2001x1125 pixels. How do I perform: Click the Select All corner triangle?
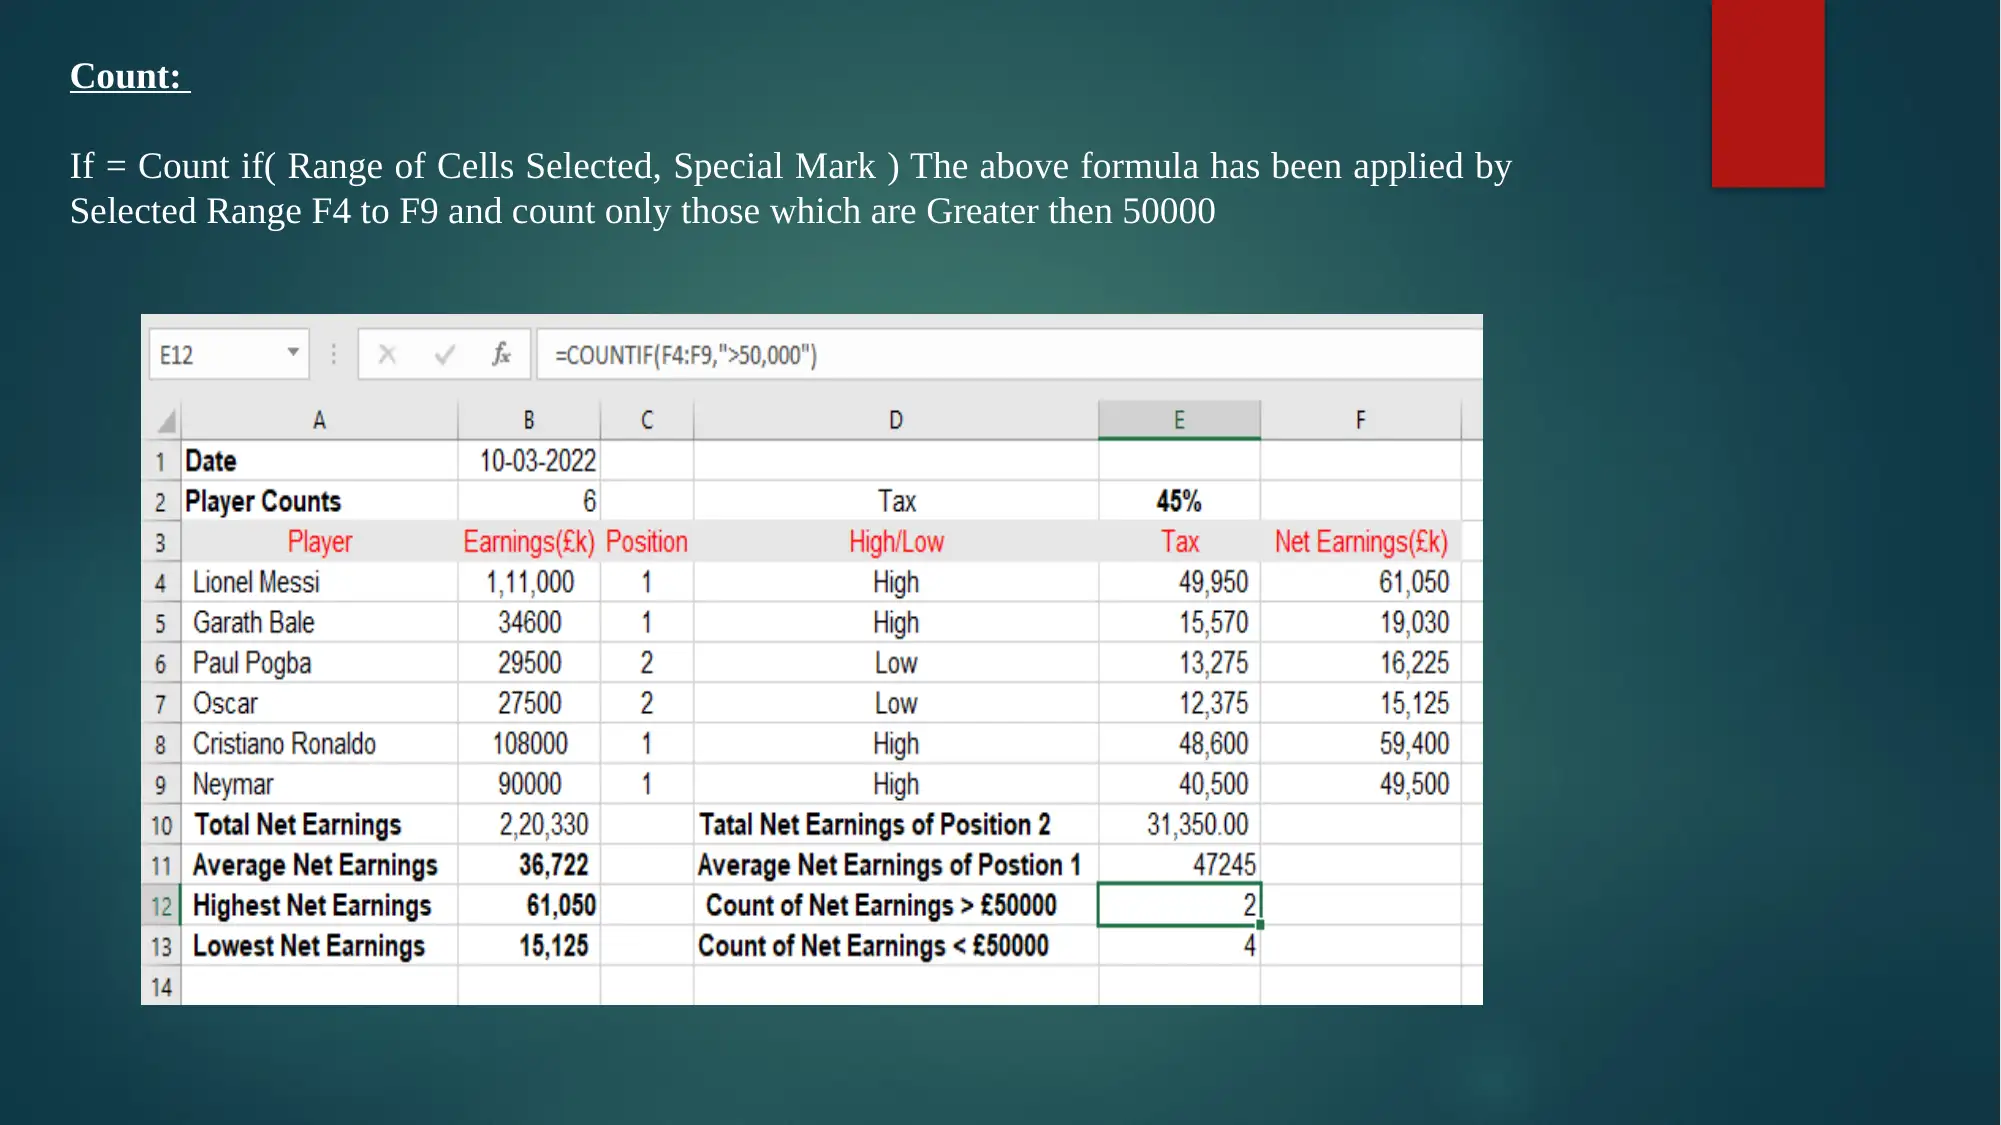[x=165, y=420]
